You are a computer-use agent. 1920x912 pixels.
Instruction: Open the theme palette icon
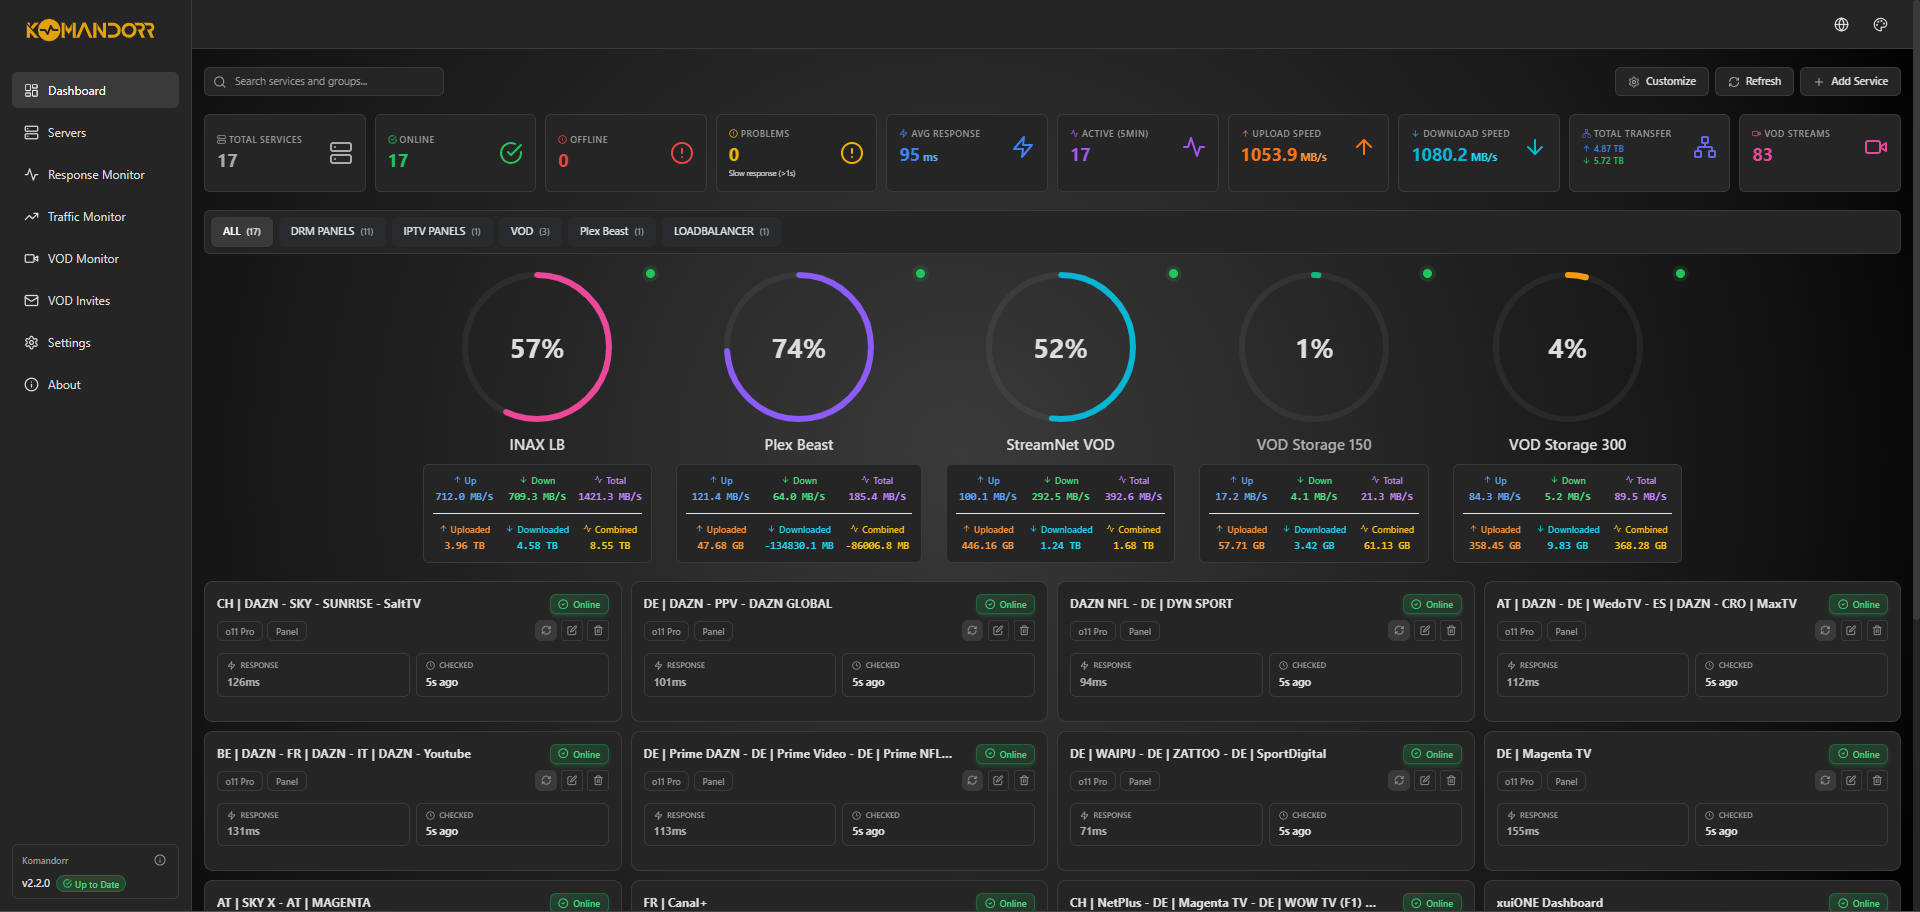click(x=1881, y=24)
